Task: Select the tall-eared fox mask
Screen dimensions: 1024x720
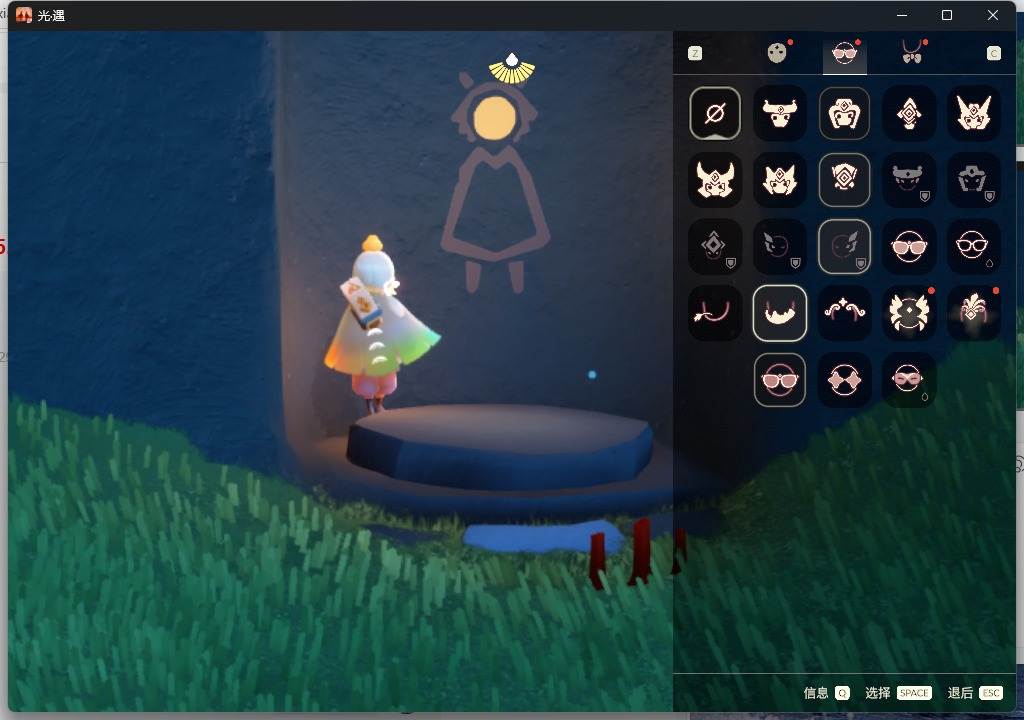Action: [x=973, y=113]
